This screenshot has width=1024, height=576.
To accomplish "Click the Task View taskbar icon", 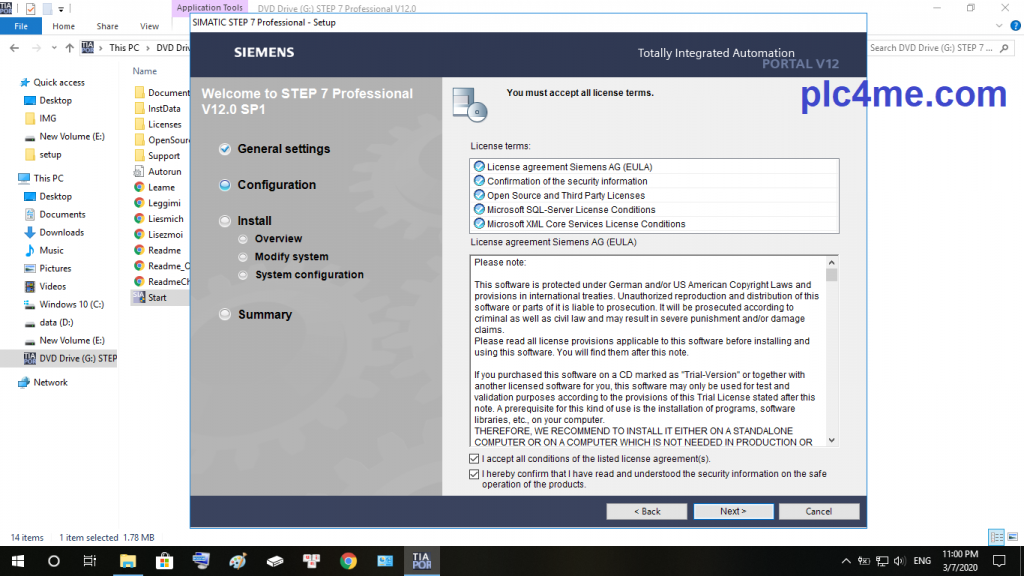I will (x=90, y=561).
